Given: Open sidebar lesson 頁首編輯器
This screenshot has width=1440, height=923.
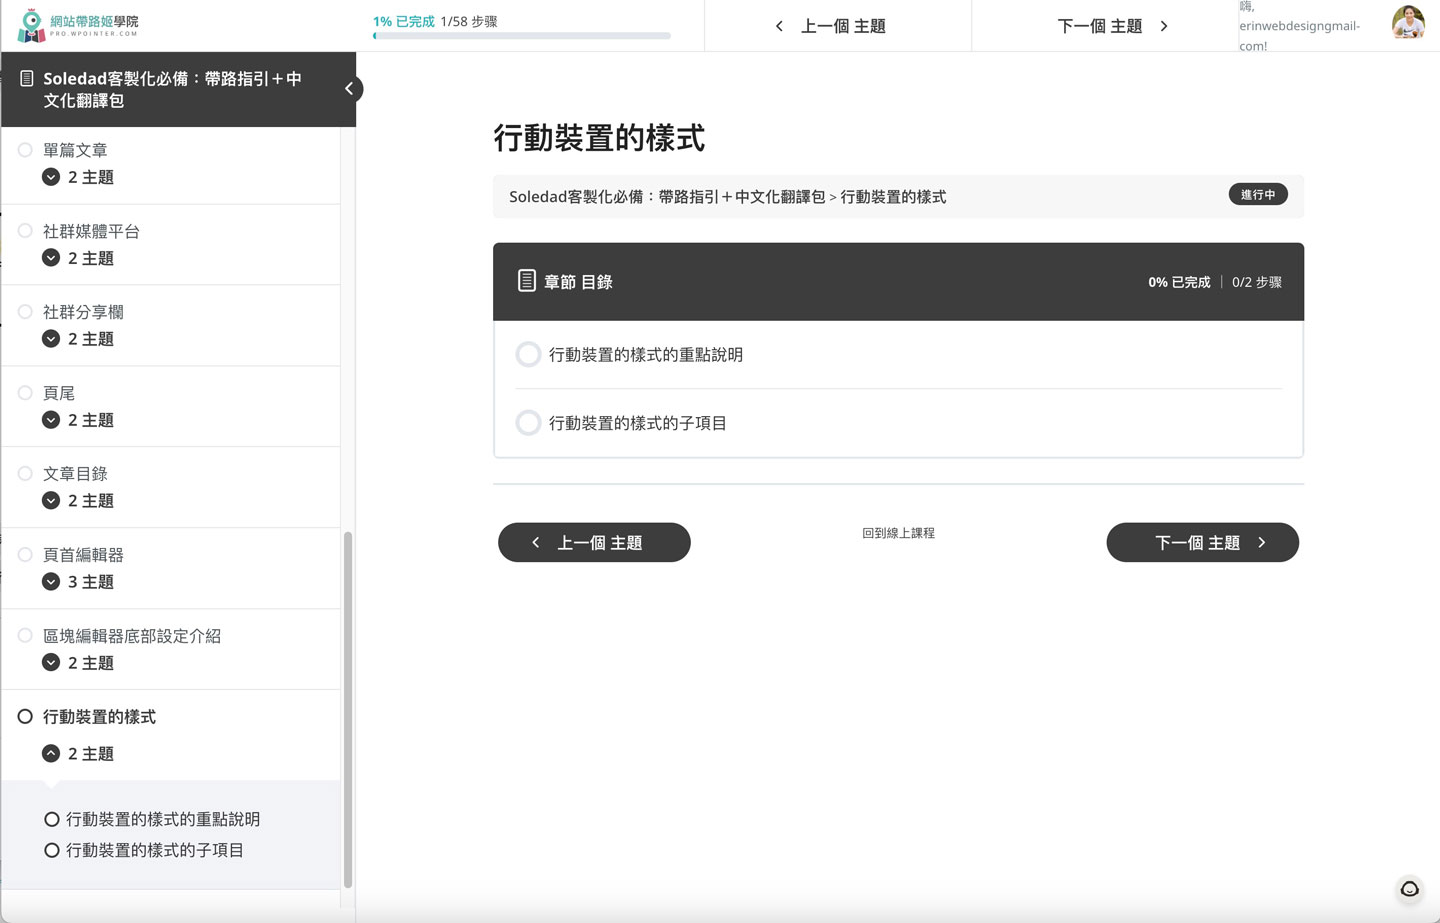Looking at the screenshot, I should tap(83, 554).
